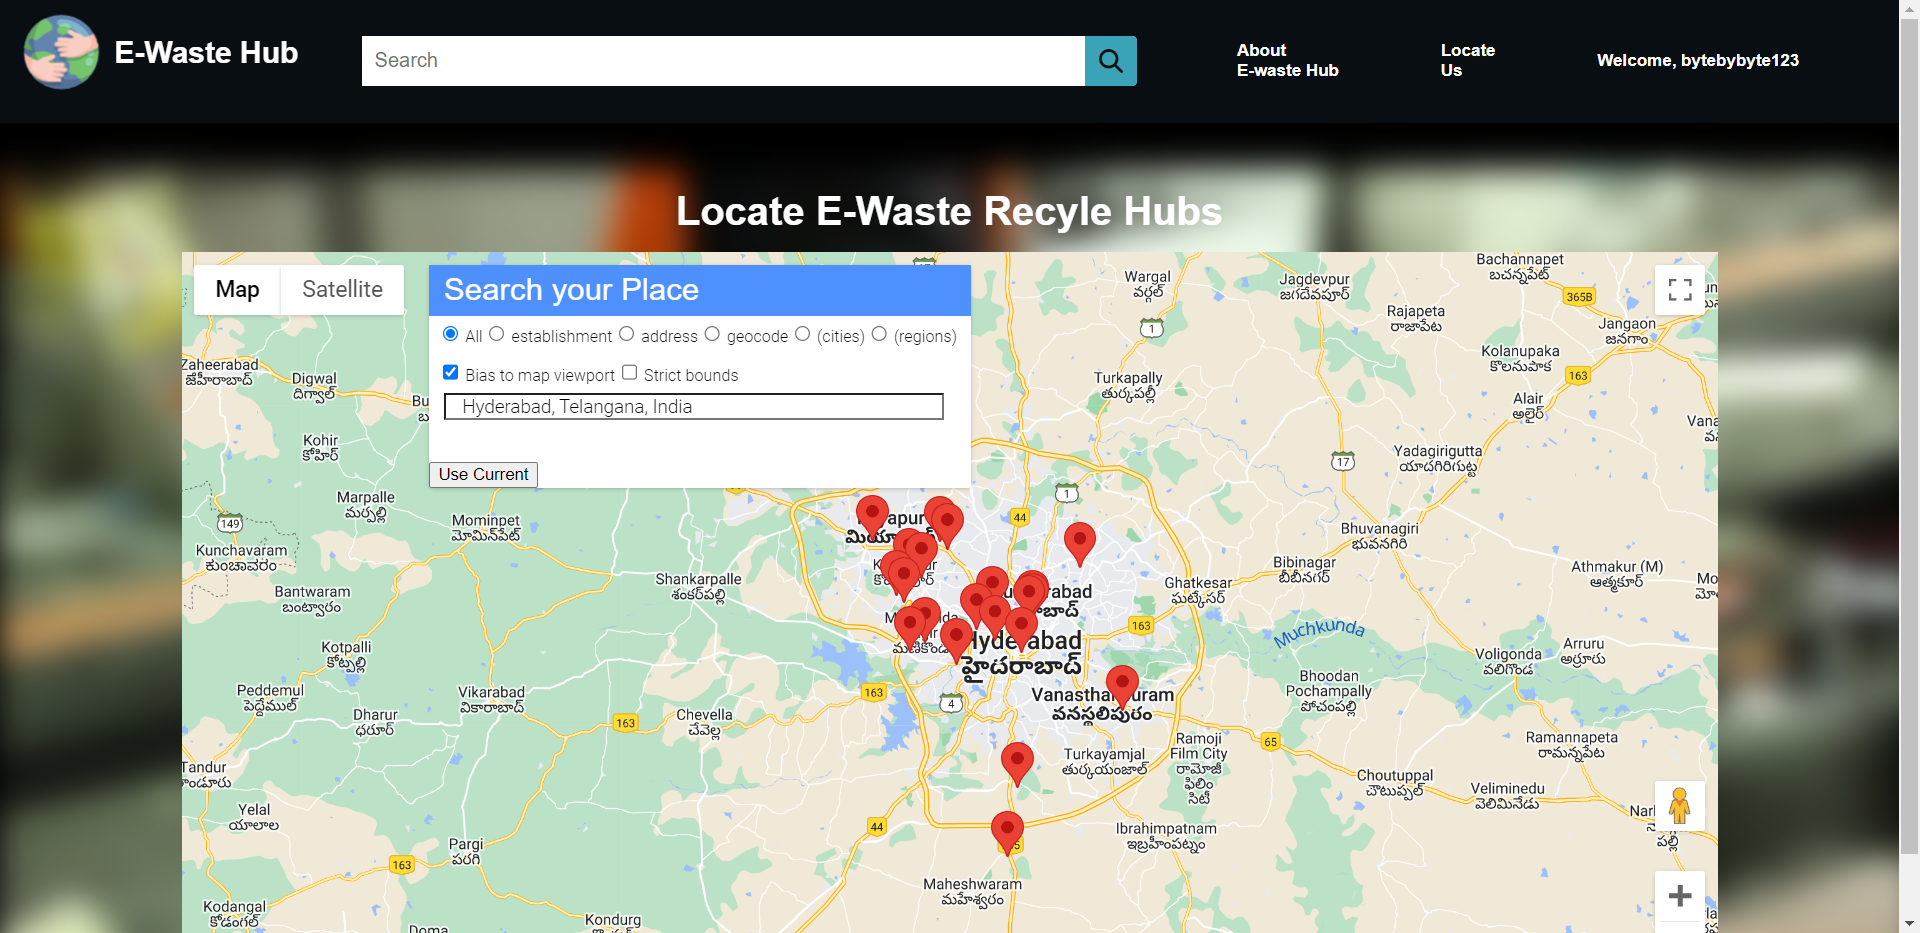Switch to Map view
Viewport: 1920px width, 933px height.
tap(237, 289)
